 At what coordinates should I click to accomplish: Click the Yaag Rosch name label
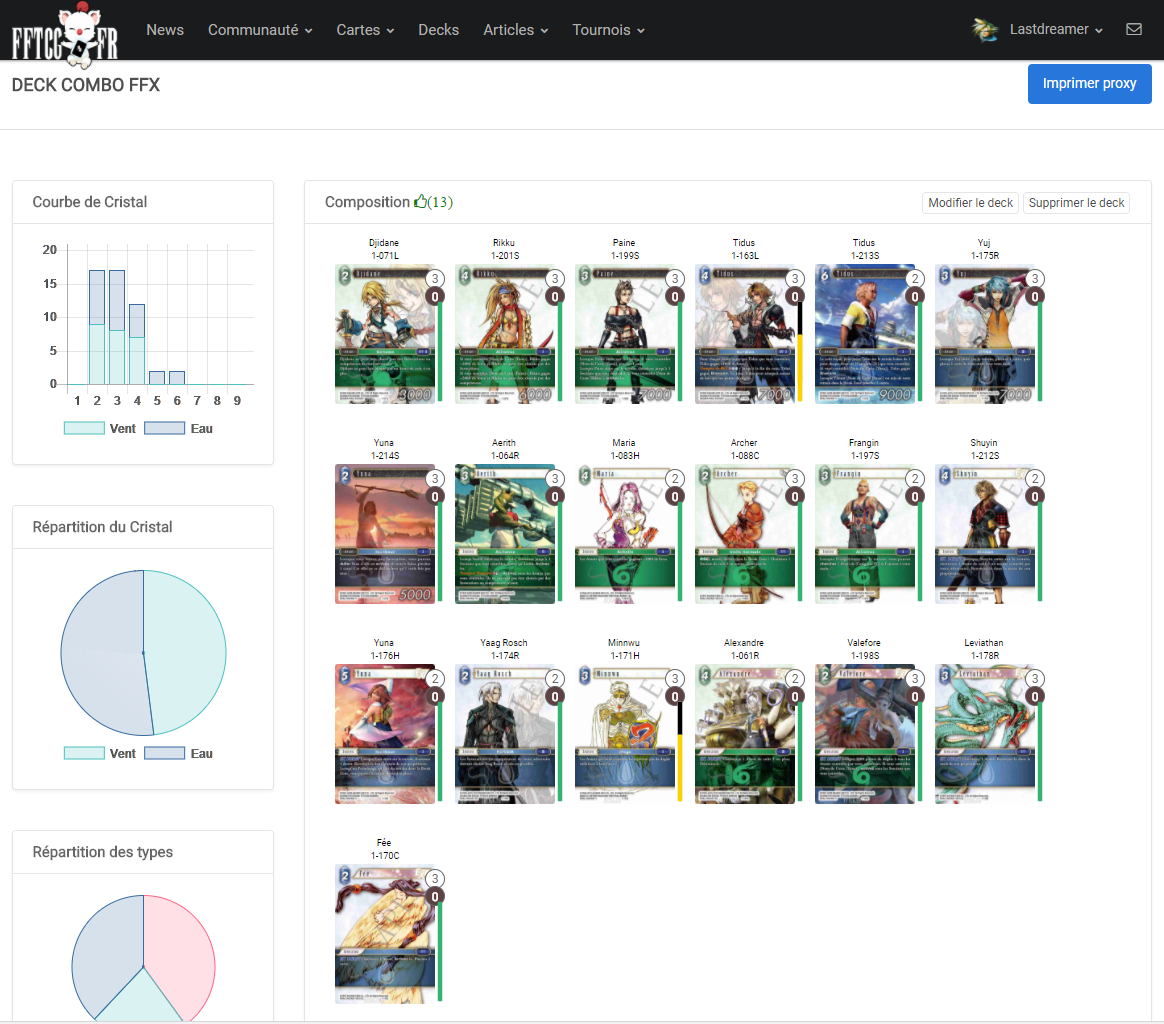pos(504,643)
